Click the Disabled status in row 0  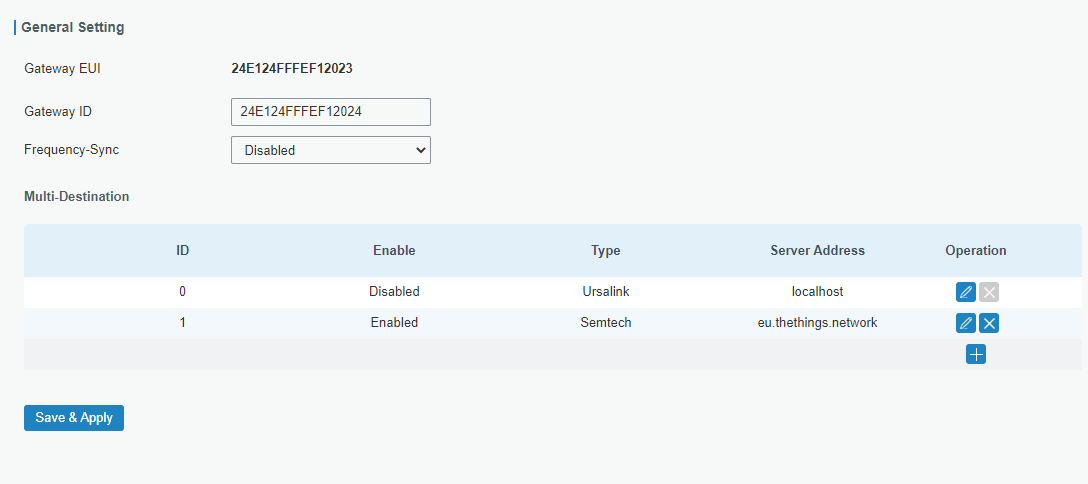394,292
